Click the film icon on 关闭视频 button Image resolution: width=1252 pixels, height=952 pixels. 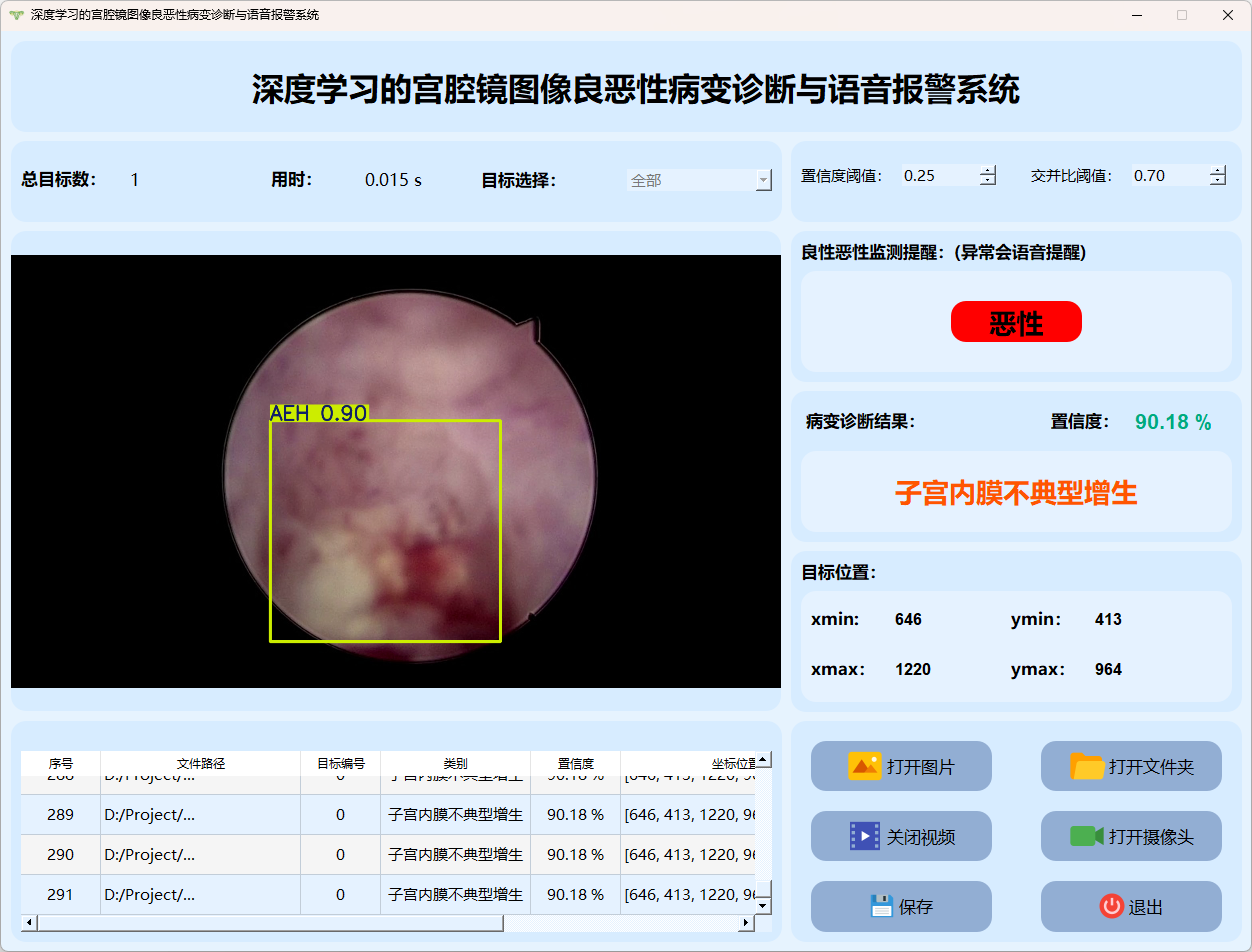[864, 836]
